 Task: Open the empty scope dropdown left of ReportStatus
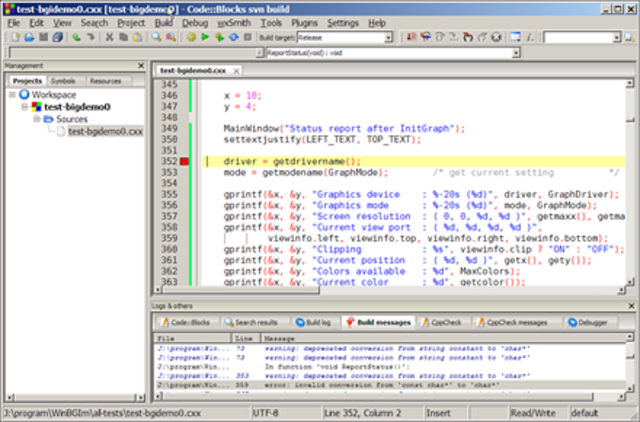(x=260, y=53)
